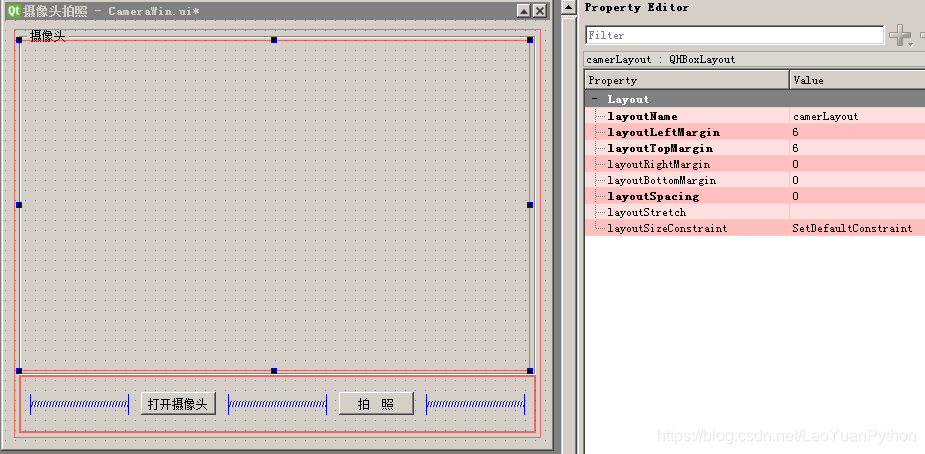This screenshot has width=925, height=454.
Task: Select the spacer between the two buttons
Action: [277, 404]
